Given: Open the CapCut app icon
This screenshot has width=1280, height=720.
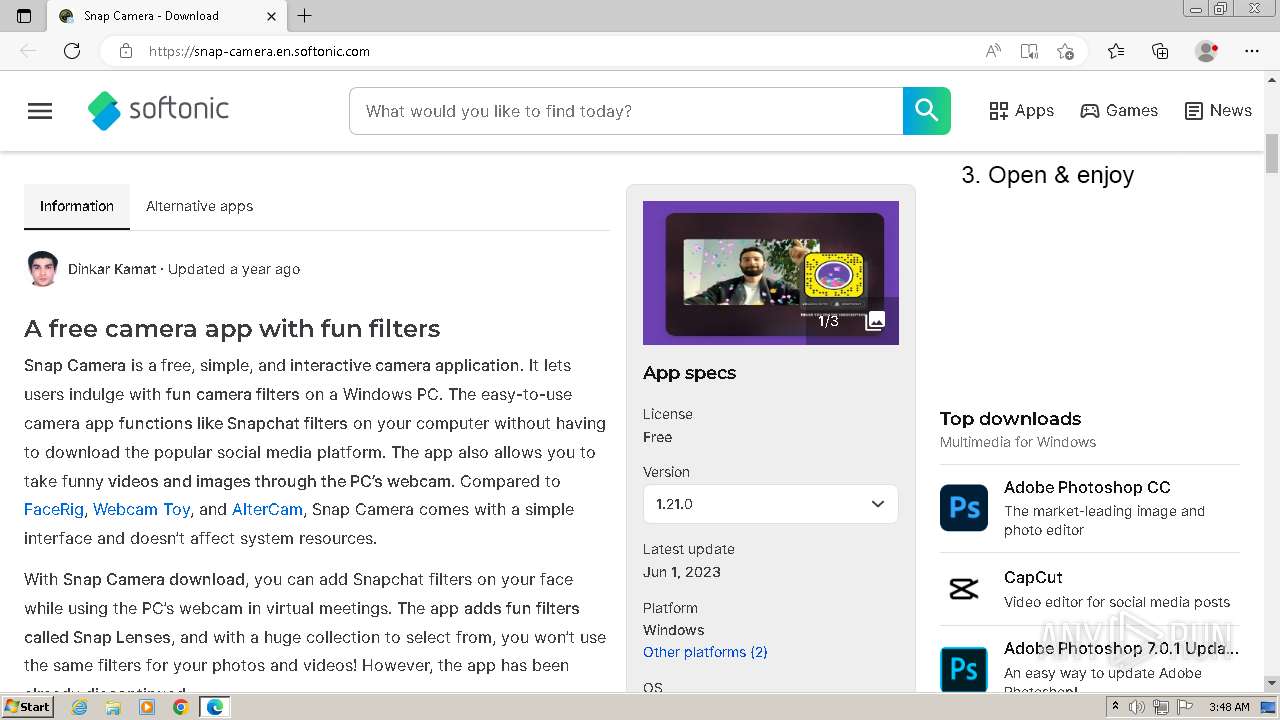Looking at the screenshot, I should 964,589.
